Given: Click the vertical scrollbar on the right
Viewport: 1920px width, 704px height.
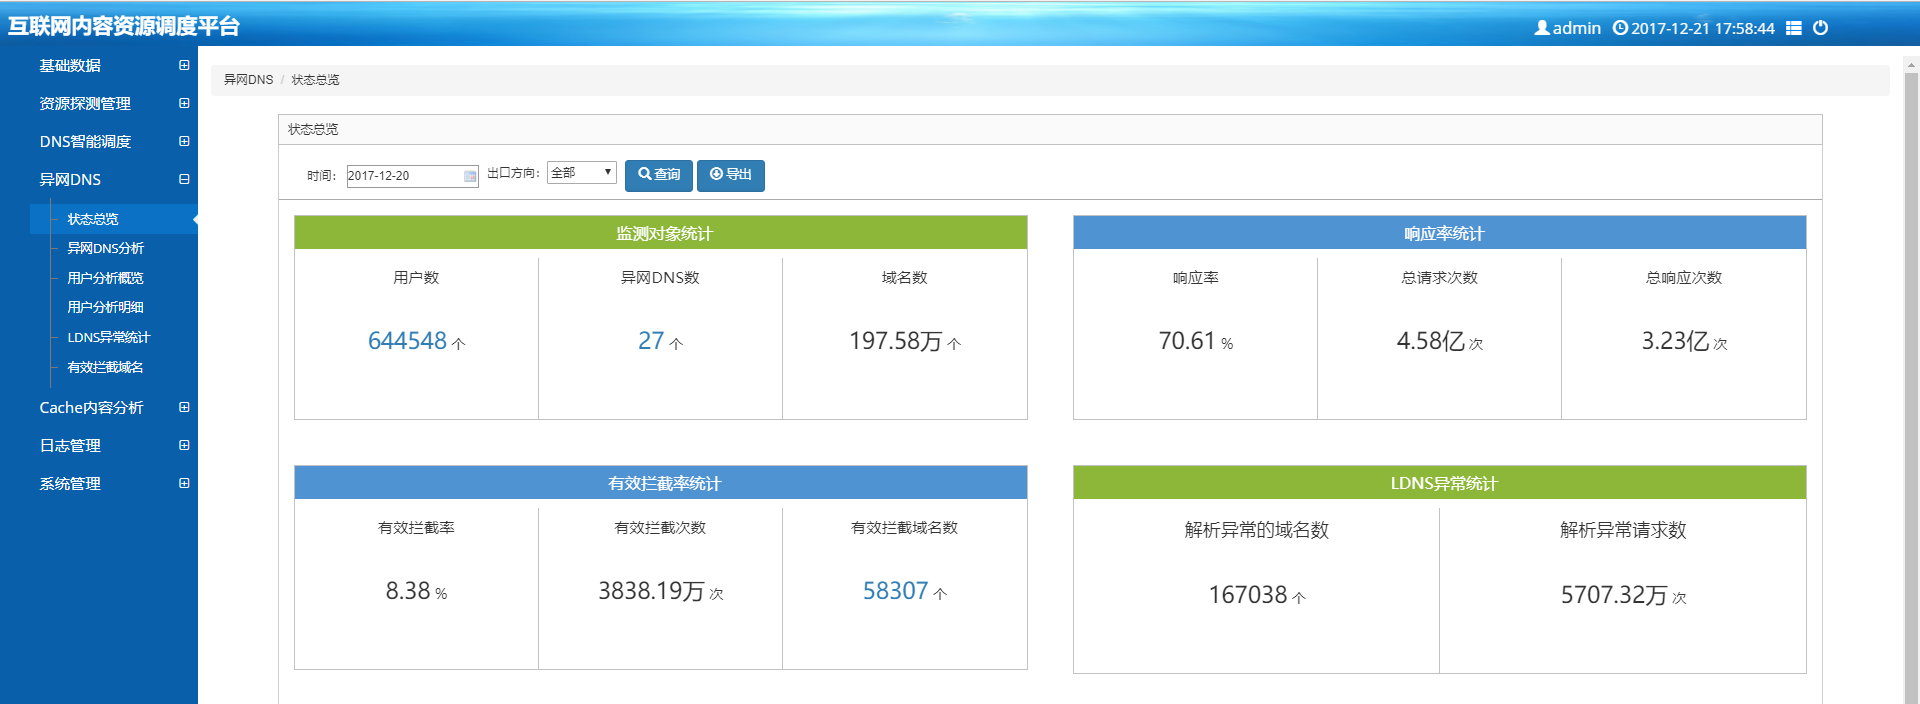Looking at the screenshot, I should (1911, 380).
